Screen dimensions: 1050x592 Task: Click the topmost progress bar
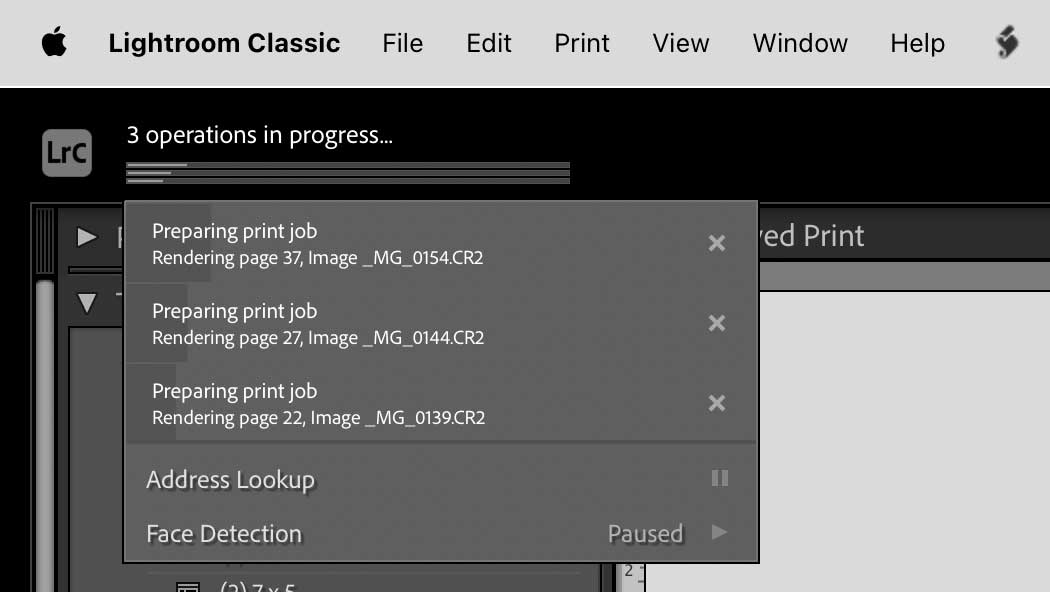click(347, 163)
